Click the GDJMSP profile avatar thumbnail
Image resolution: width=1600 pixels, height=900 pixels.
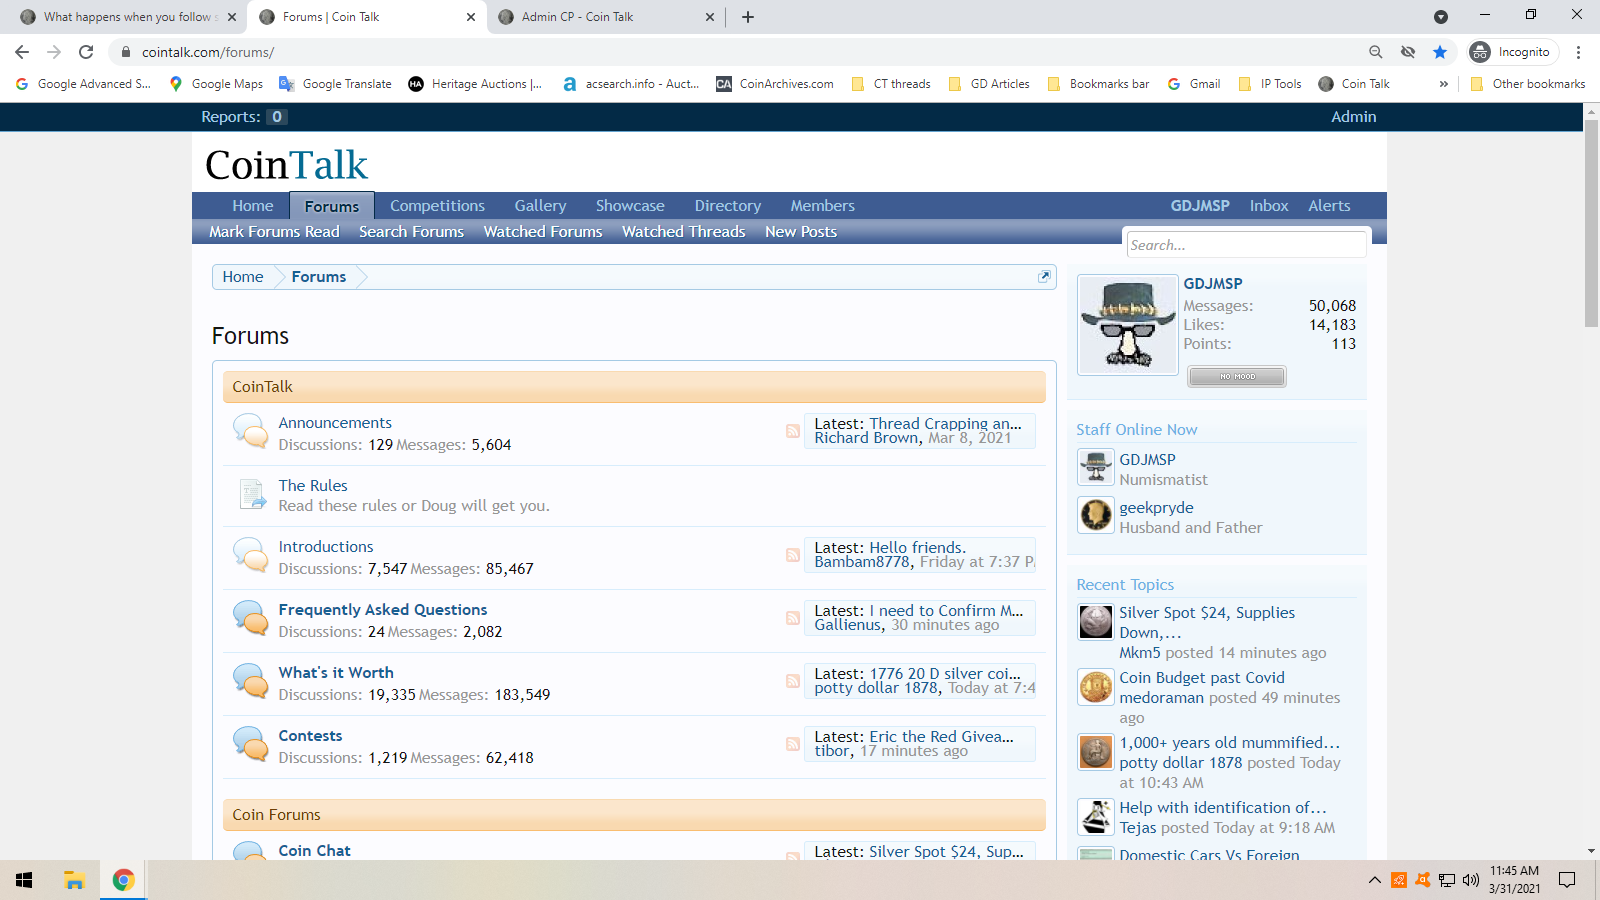tap(1127, 325)
